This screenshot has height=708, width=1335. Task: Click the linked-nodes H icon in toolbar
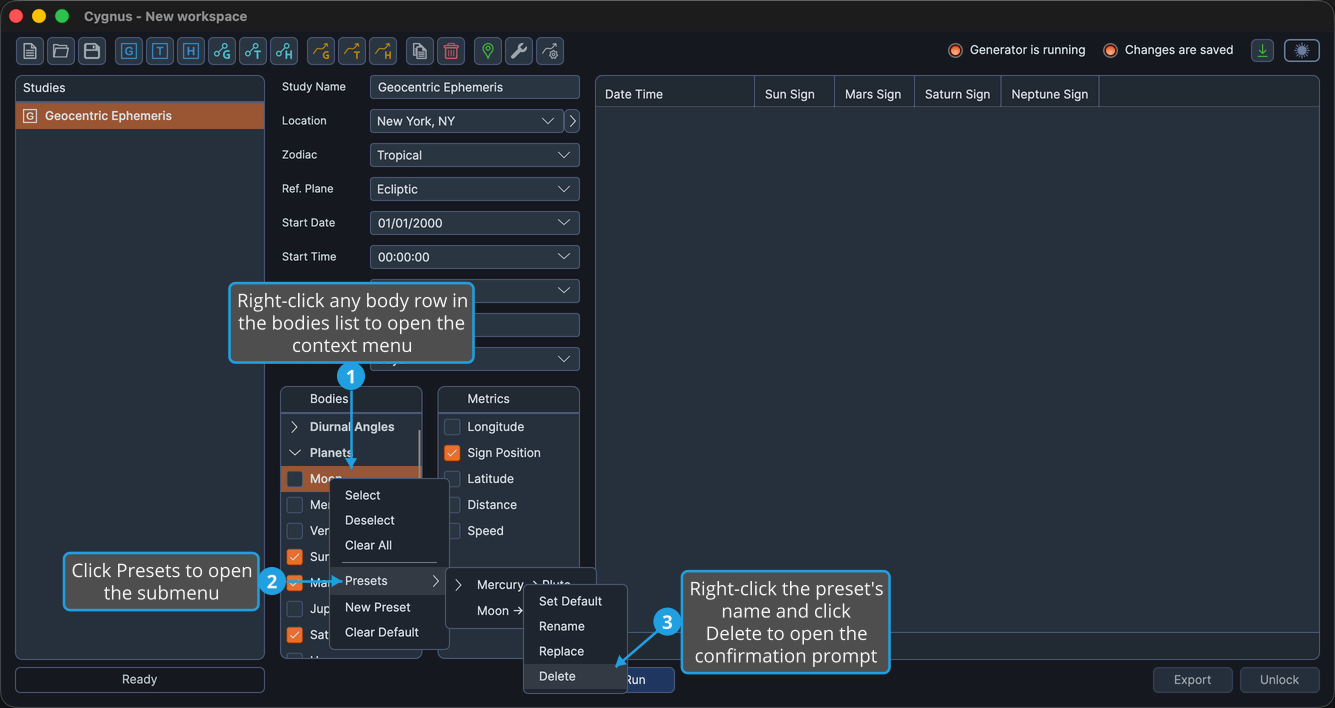[x=284, y=51]
